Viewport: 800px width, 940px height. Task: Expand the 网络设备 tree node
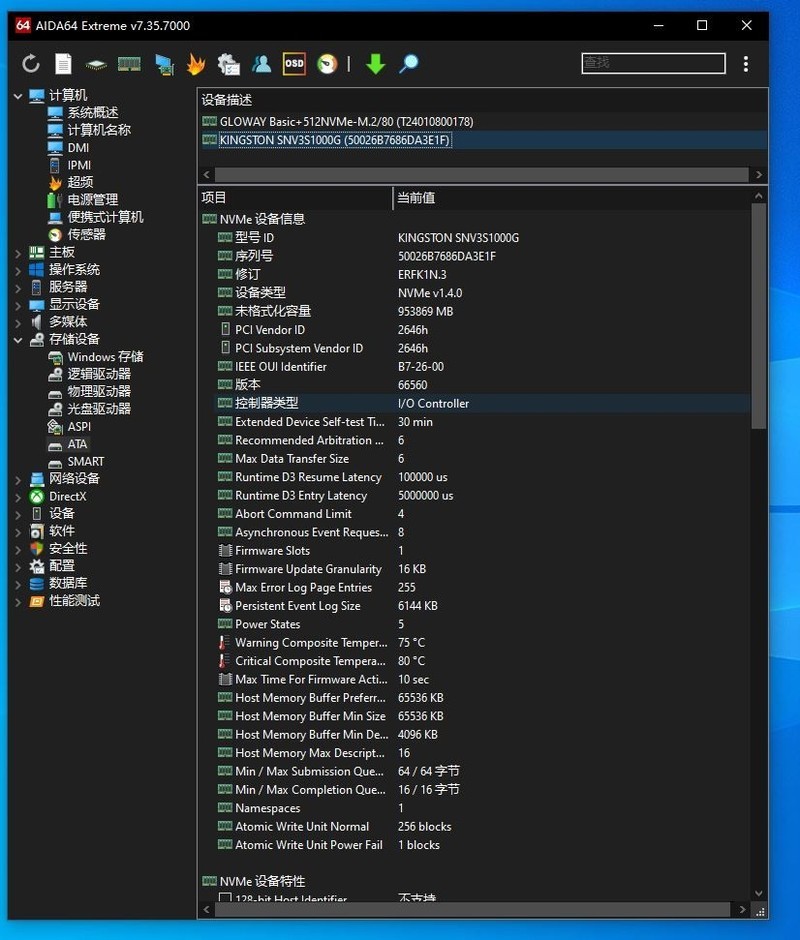18,480
